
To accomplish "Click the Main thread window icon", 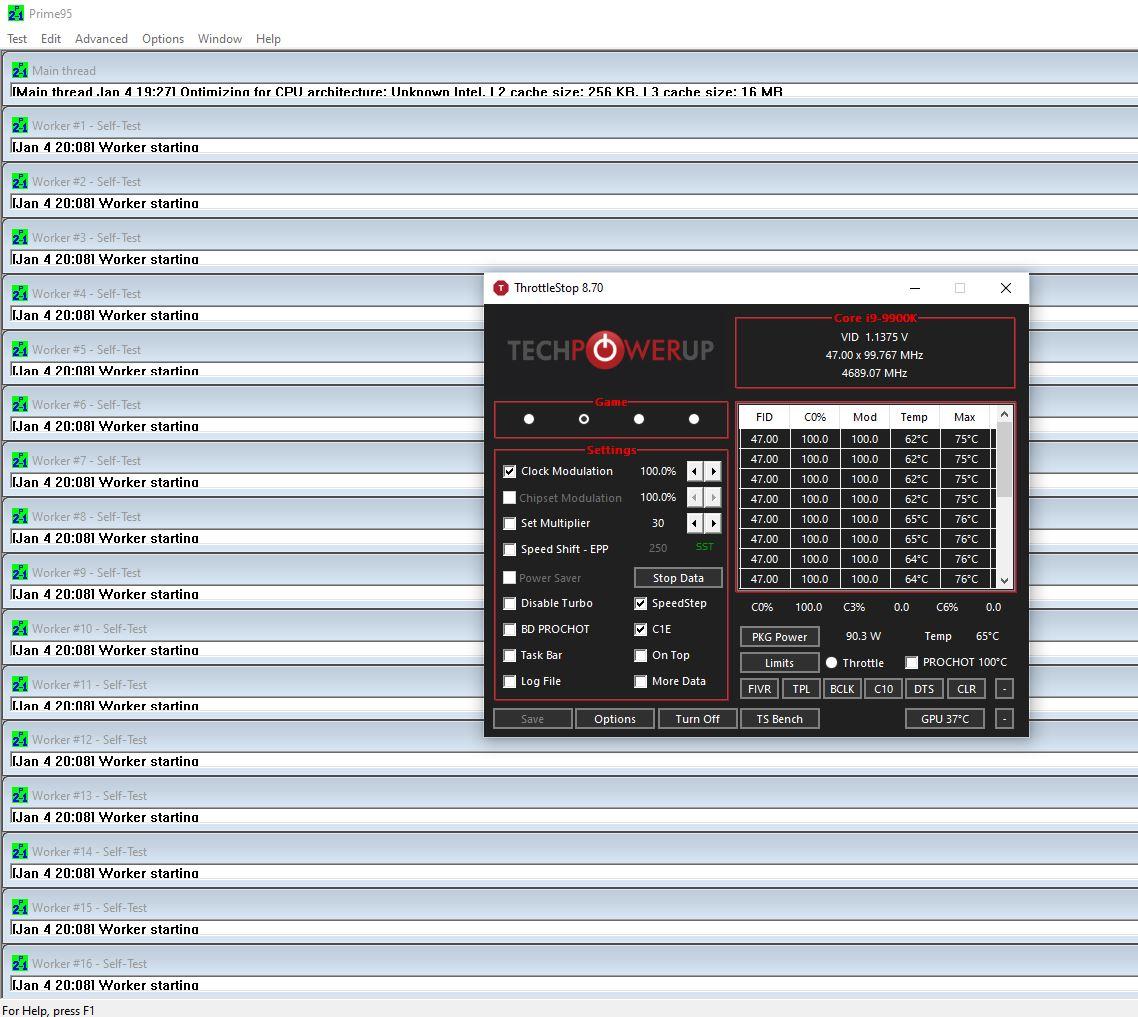I will 19,71.
